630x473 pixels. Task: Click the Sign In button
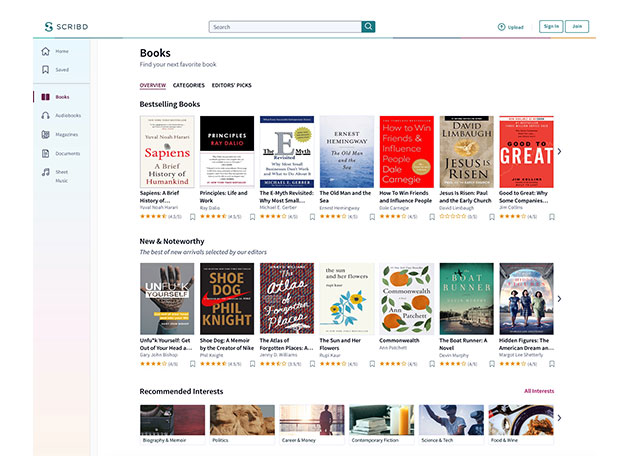[551, 27]
